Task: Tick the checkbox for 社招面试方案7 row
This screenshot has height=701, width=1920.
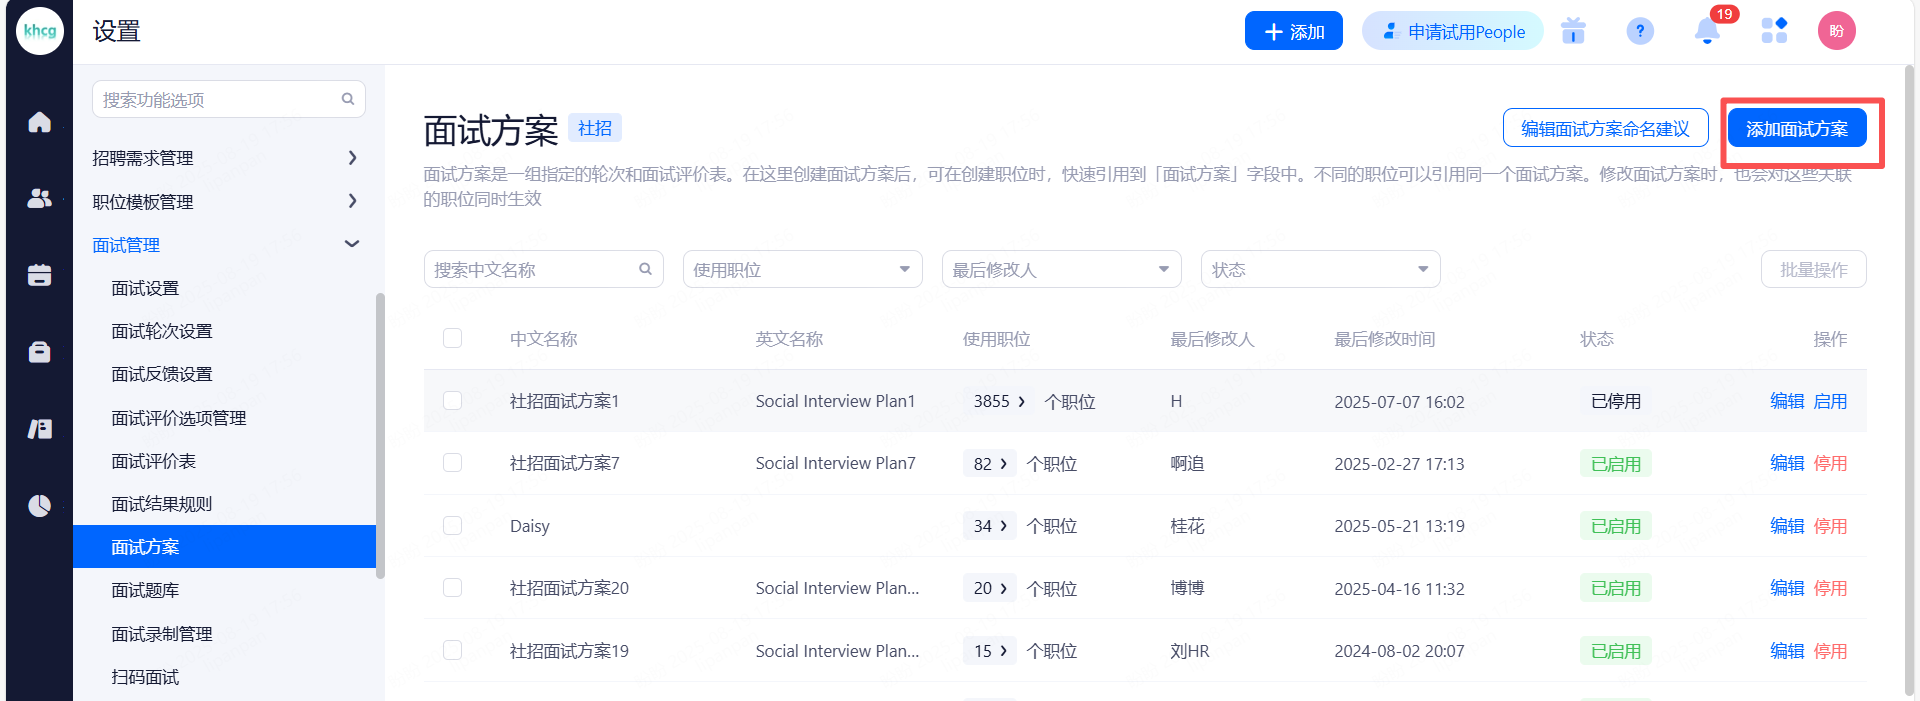Action: coord(453,463)
